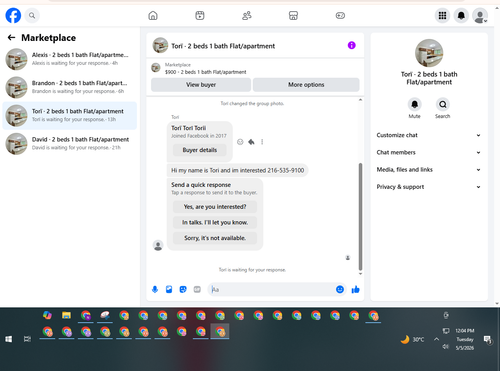Search in conversation magnifier icon

click(442, 104)
